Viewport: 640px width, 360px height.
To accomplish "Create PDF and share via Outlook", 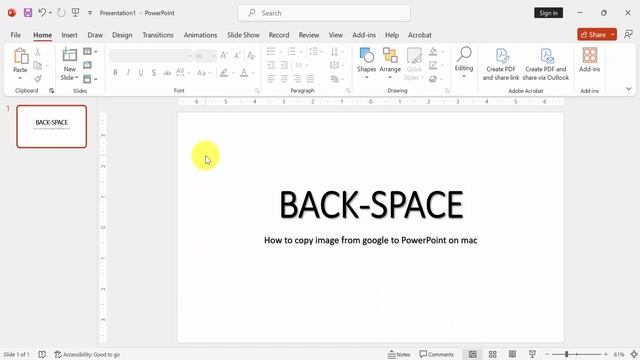I will coord(546,64).
